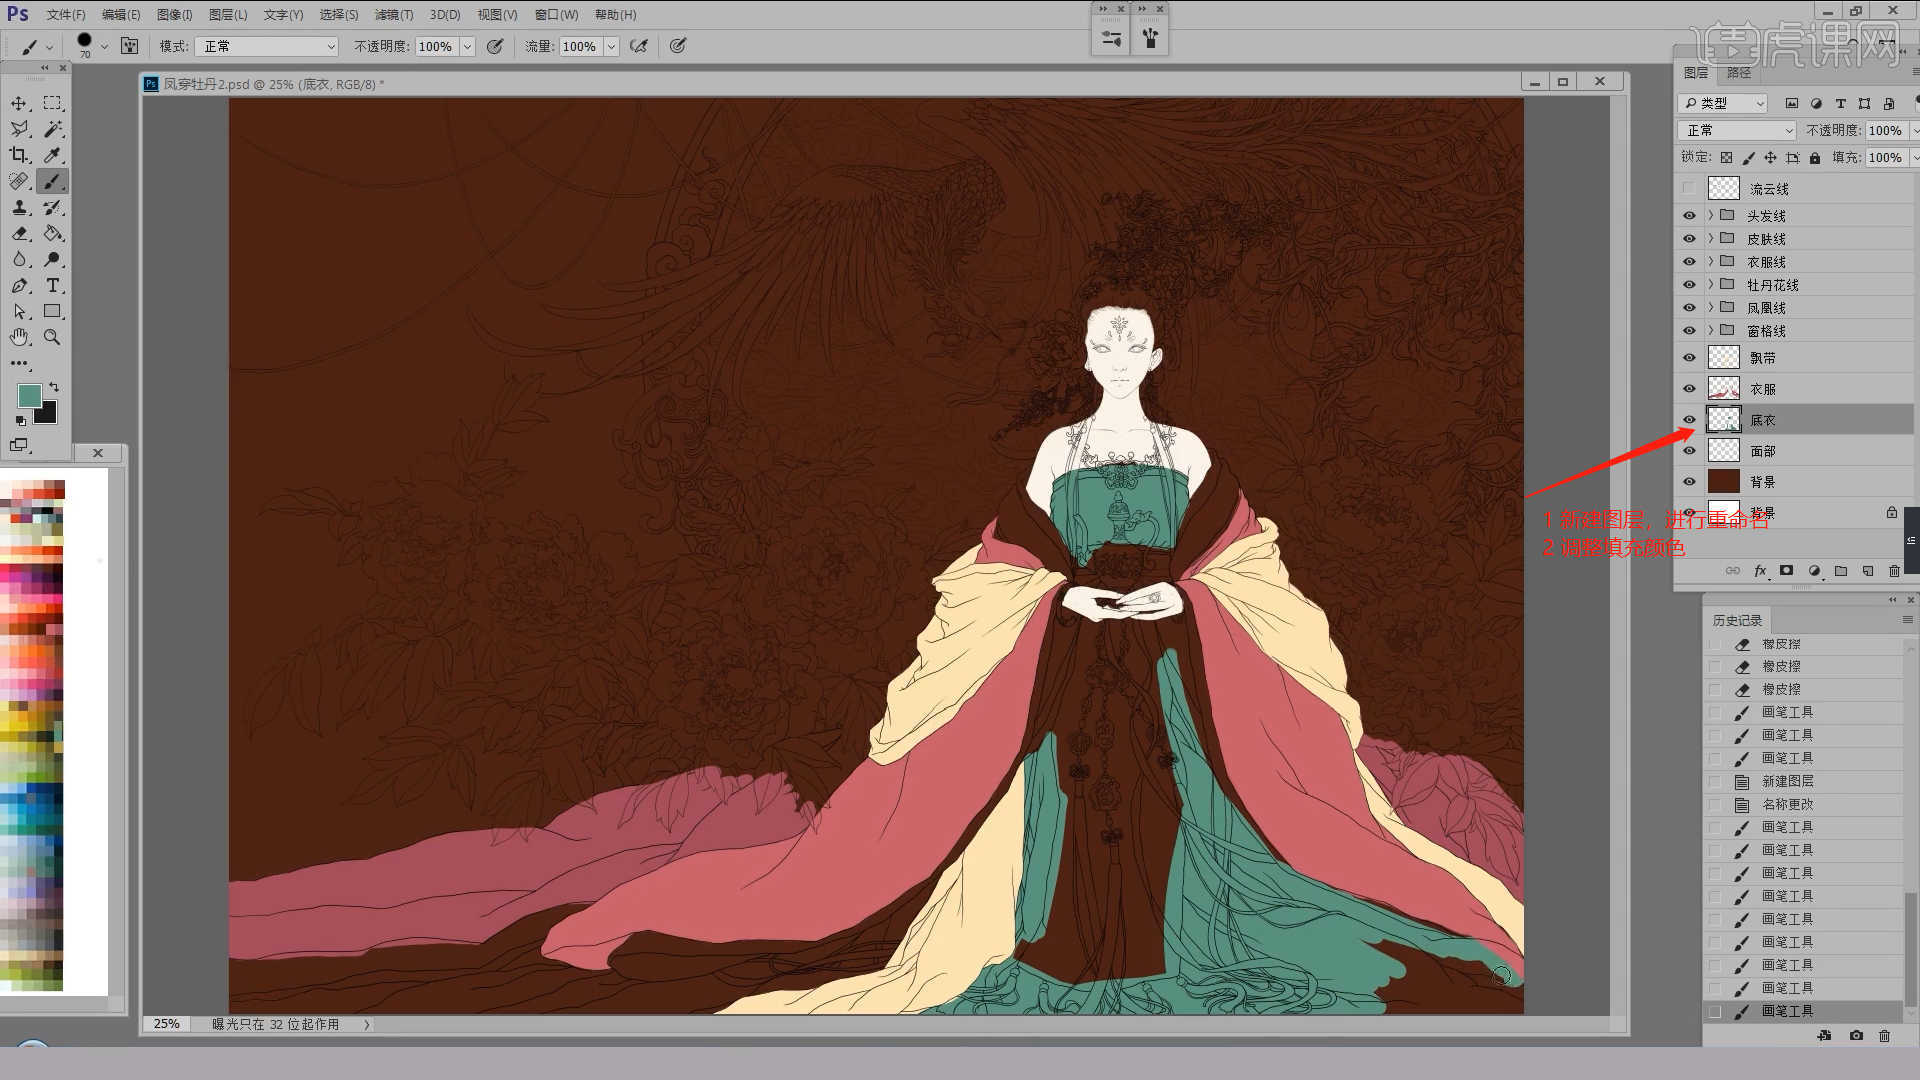
Task: Select the Healing Brush tool
Action: 19,181
